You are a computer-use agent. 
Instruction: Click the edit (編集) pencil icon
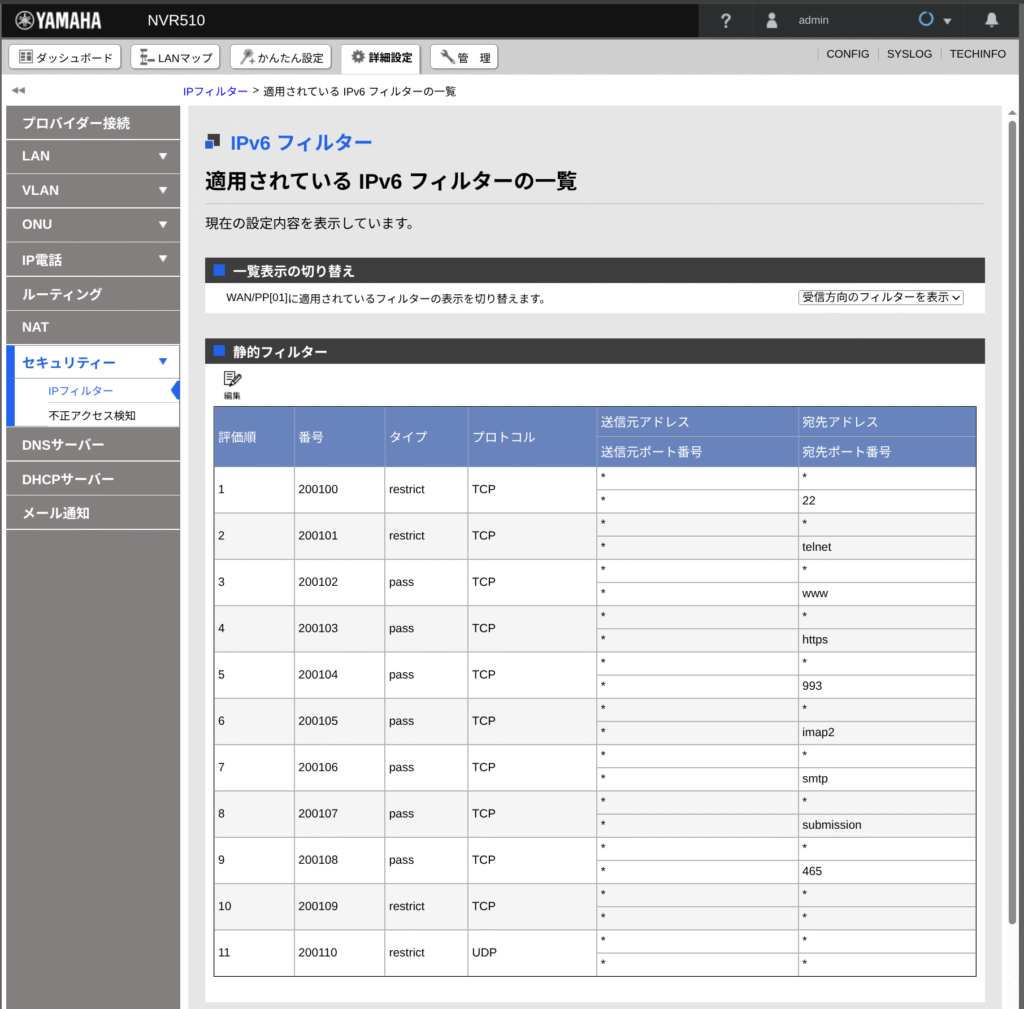click(232, 383)
